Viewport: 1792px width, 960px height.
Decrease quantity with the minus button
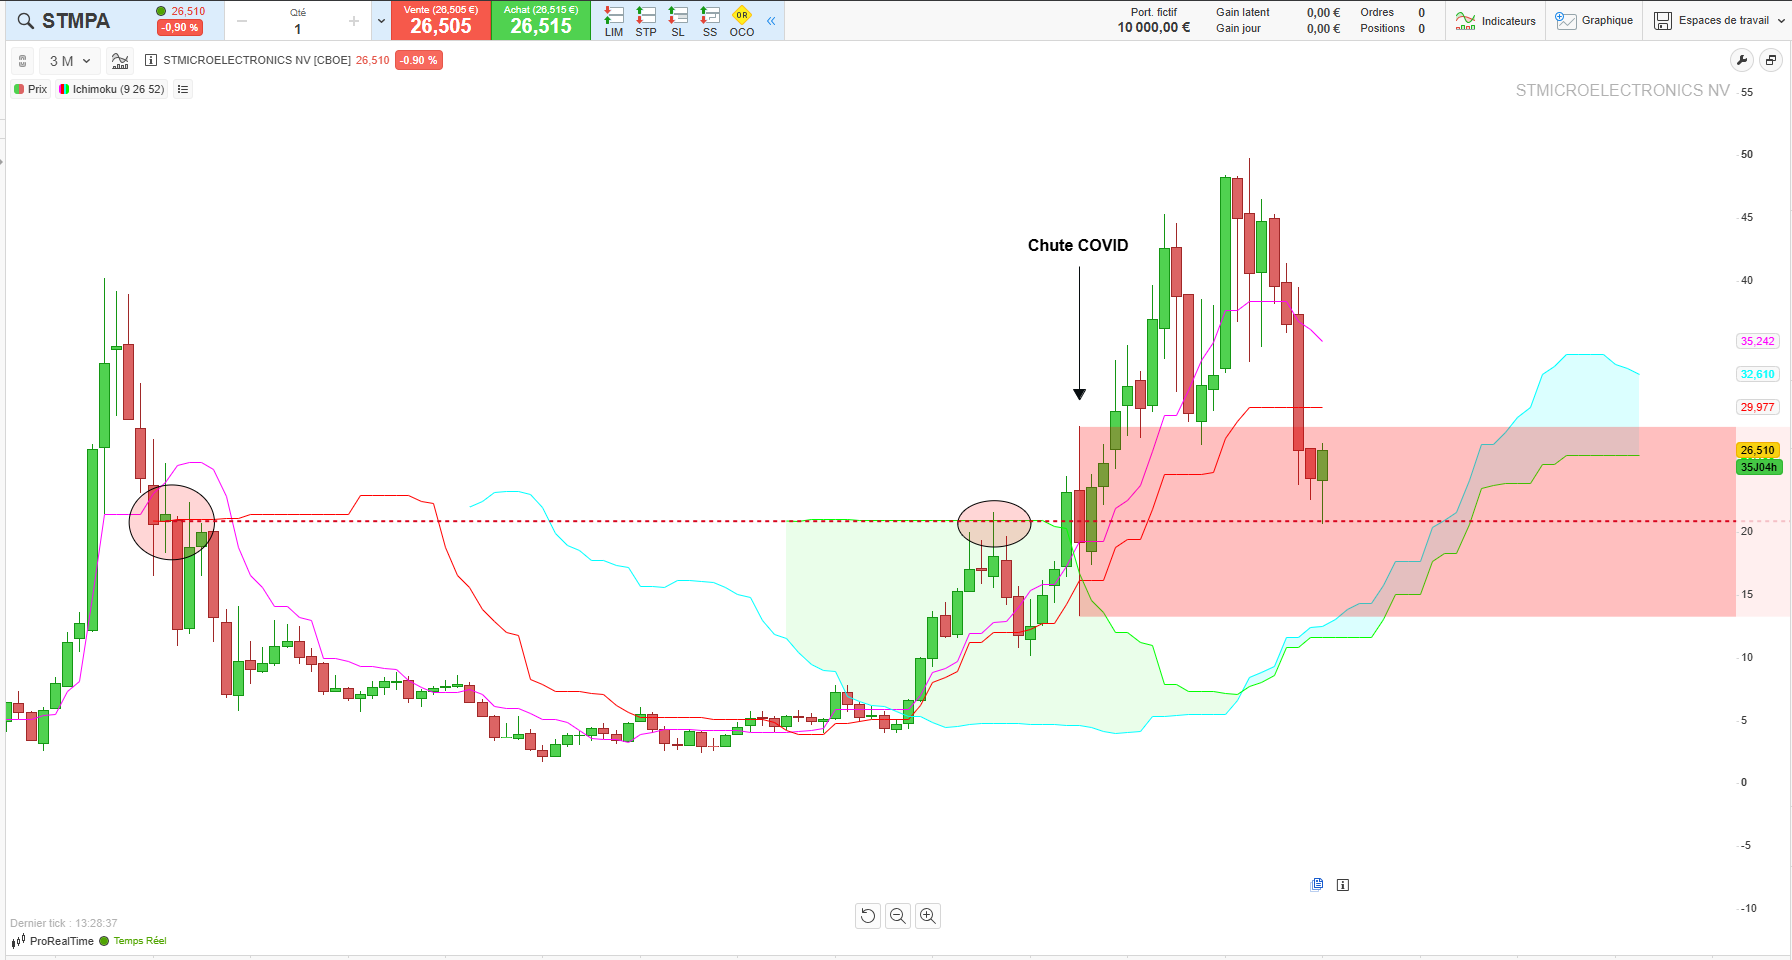242,21
